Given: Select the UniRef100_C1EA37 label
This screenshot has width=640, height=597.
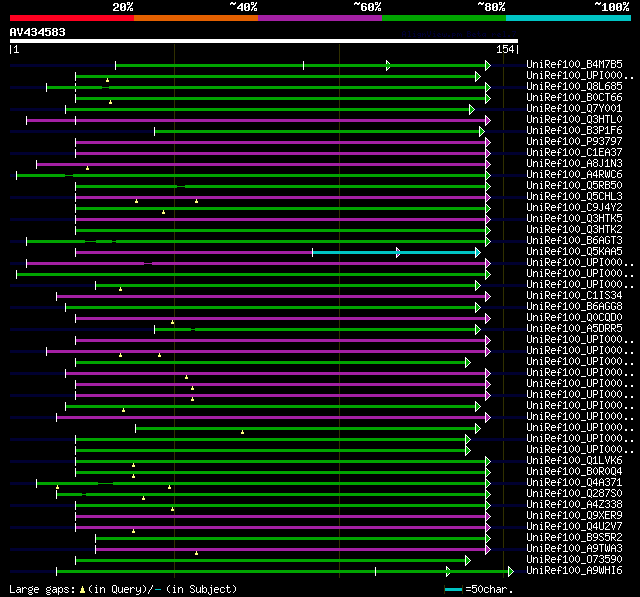Looking at the screenshot, I should [x=574, y=153].
